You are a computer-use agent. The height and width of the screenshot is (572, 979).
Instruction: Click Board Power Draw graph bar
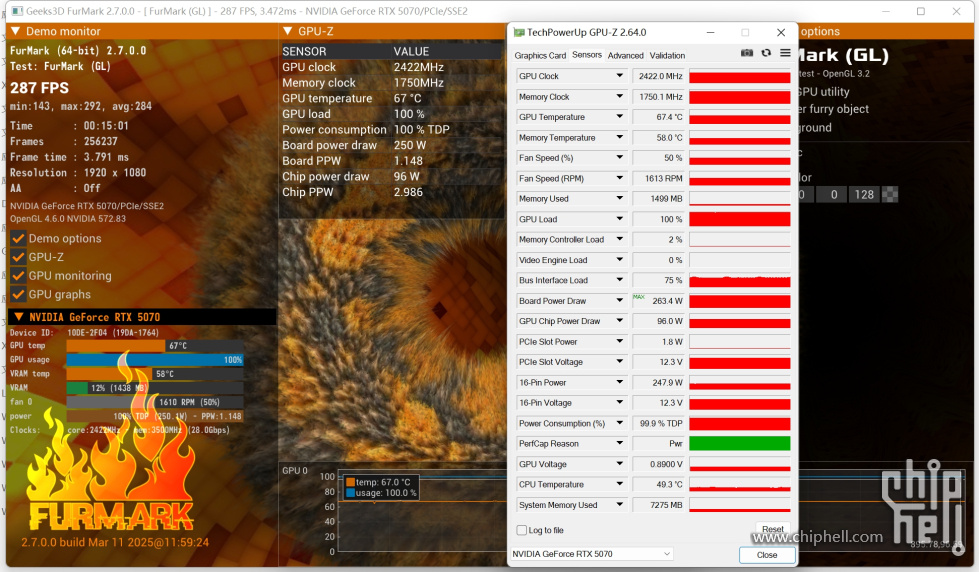pyautogui.click(x=740, y=301)
